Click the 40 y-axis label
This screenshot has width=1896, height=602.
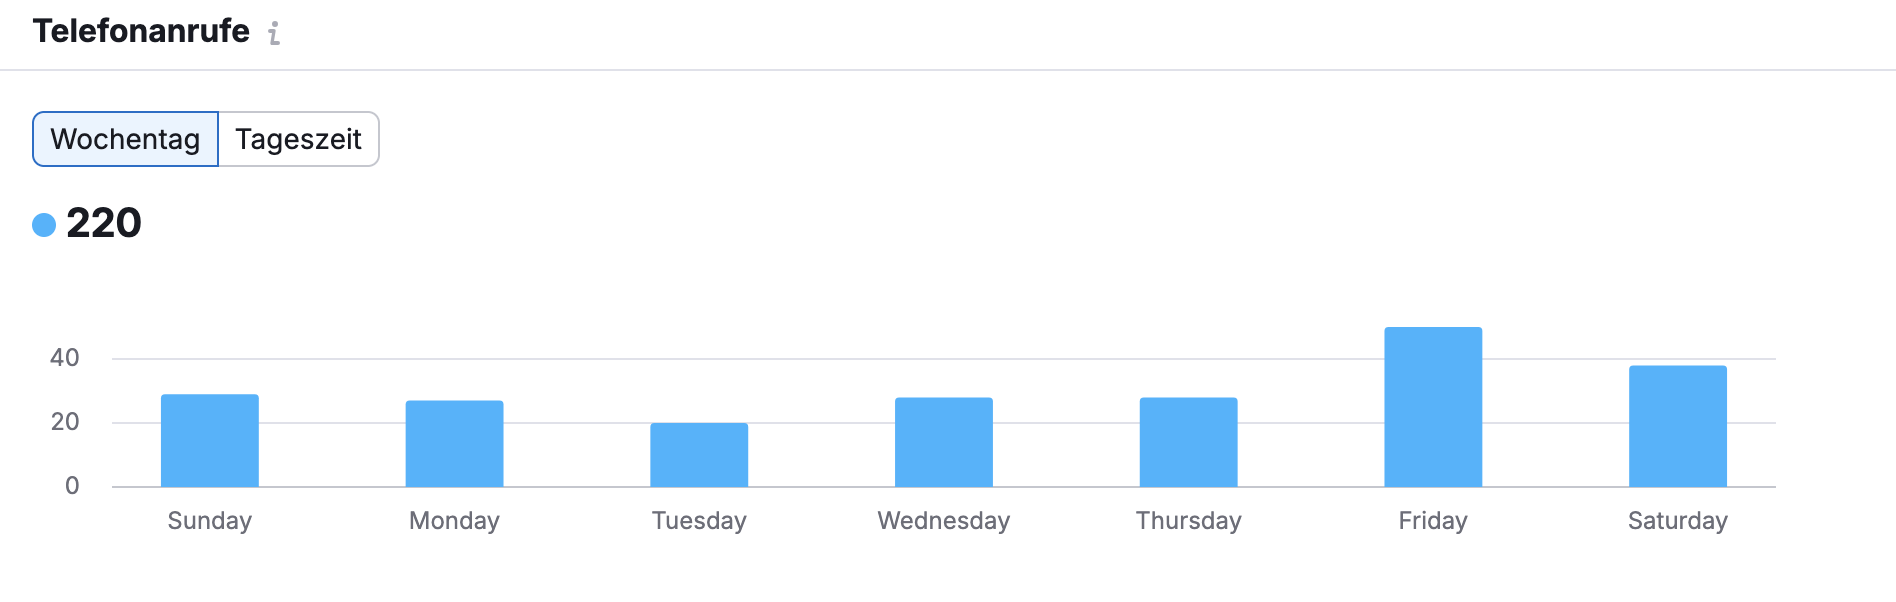pos(65,358)
